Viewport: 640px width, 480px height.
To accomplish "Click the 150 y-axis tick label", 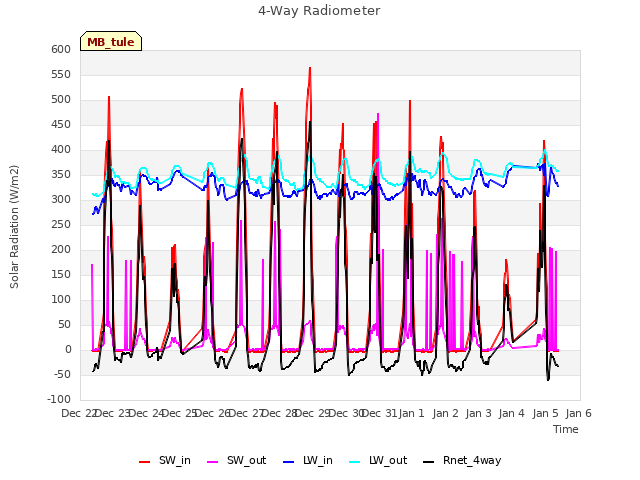I will point(61,274).
